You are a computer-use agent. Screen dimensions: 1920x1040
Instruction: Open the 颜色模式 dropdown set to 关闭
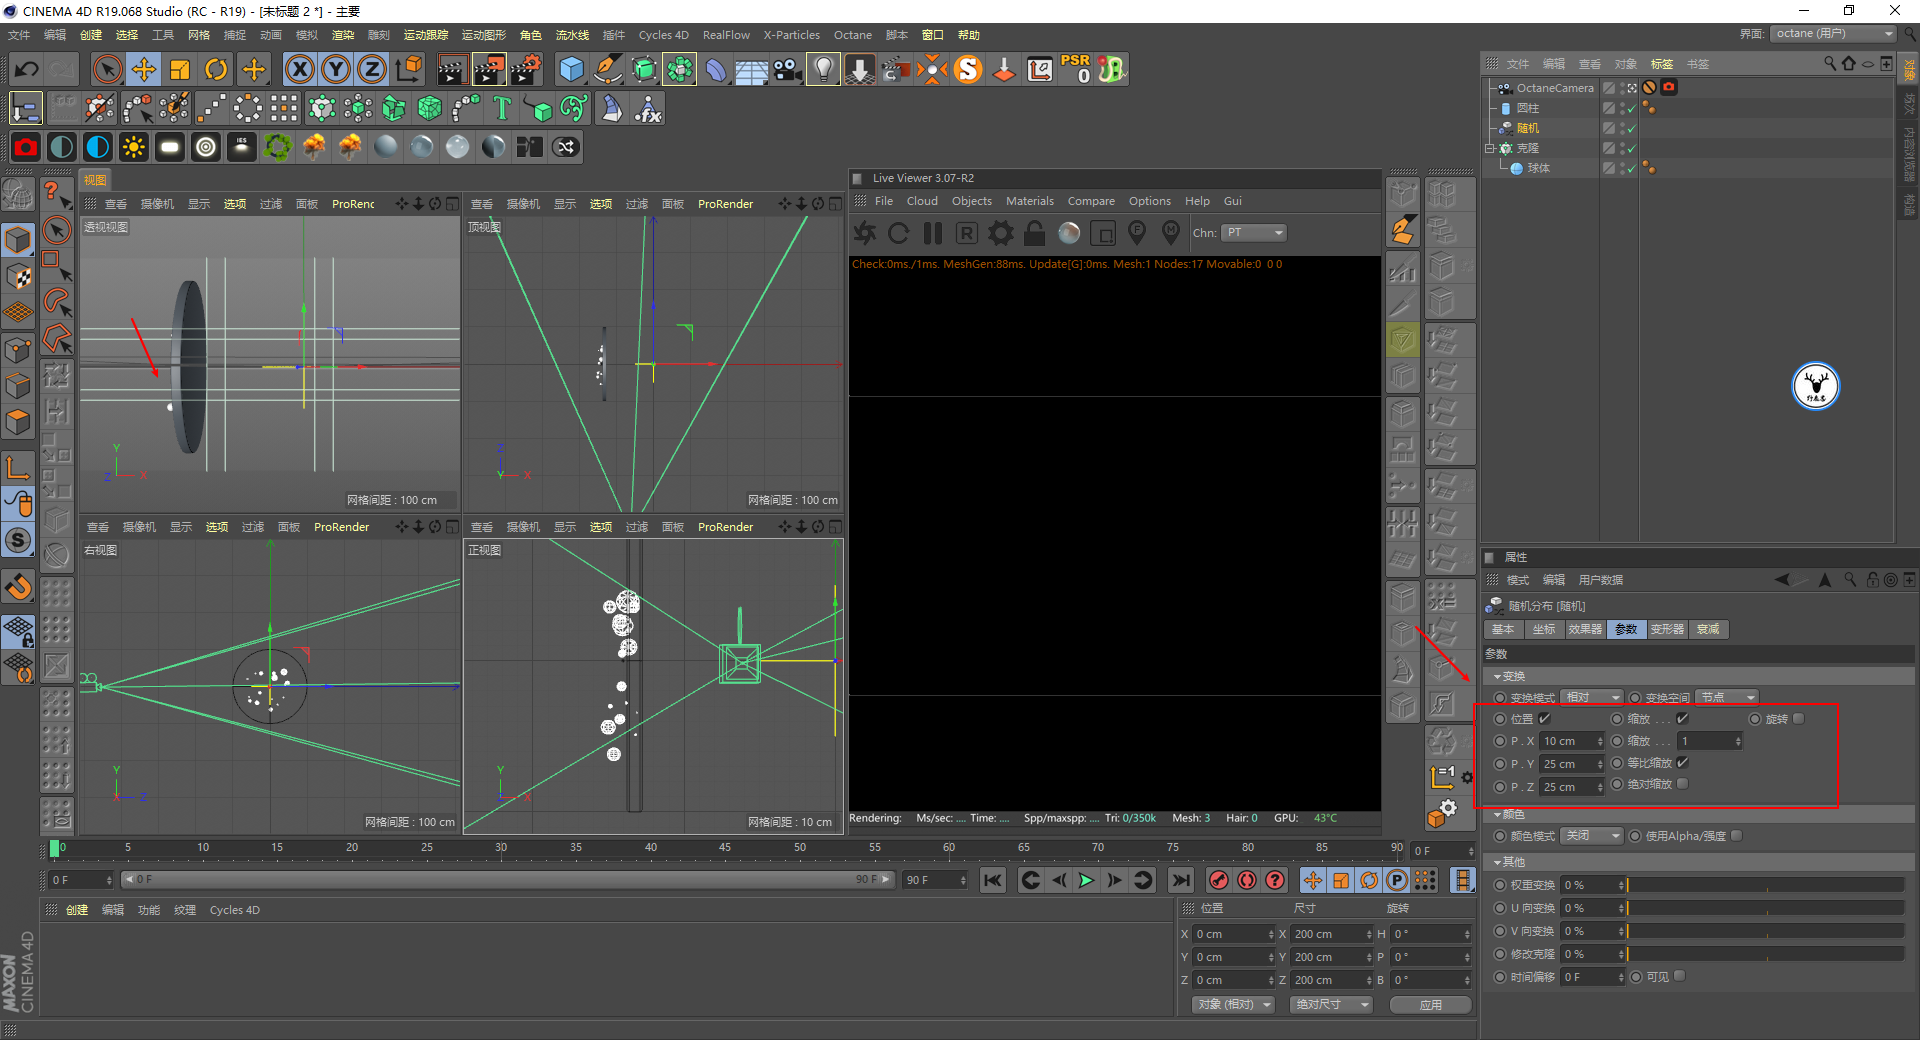click(x=1591, y=836)
